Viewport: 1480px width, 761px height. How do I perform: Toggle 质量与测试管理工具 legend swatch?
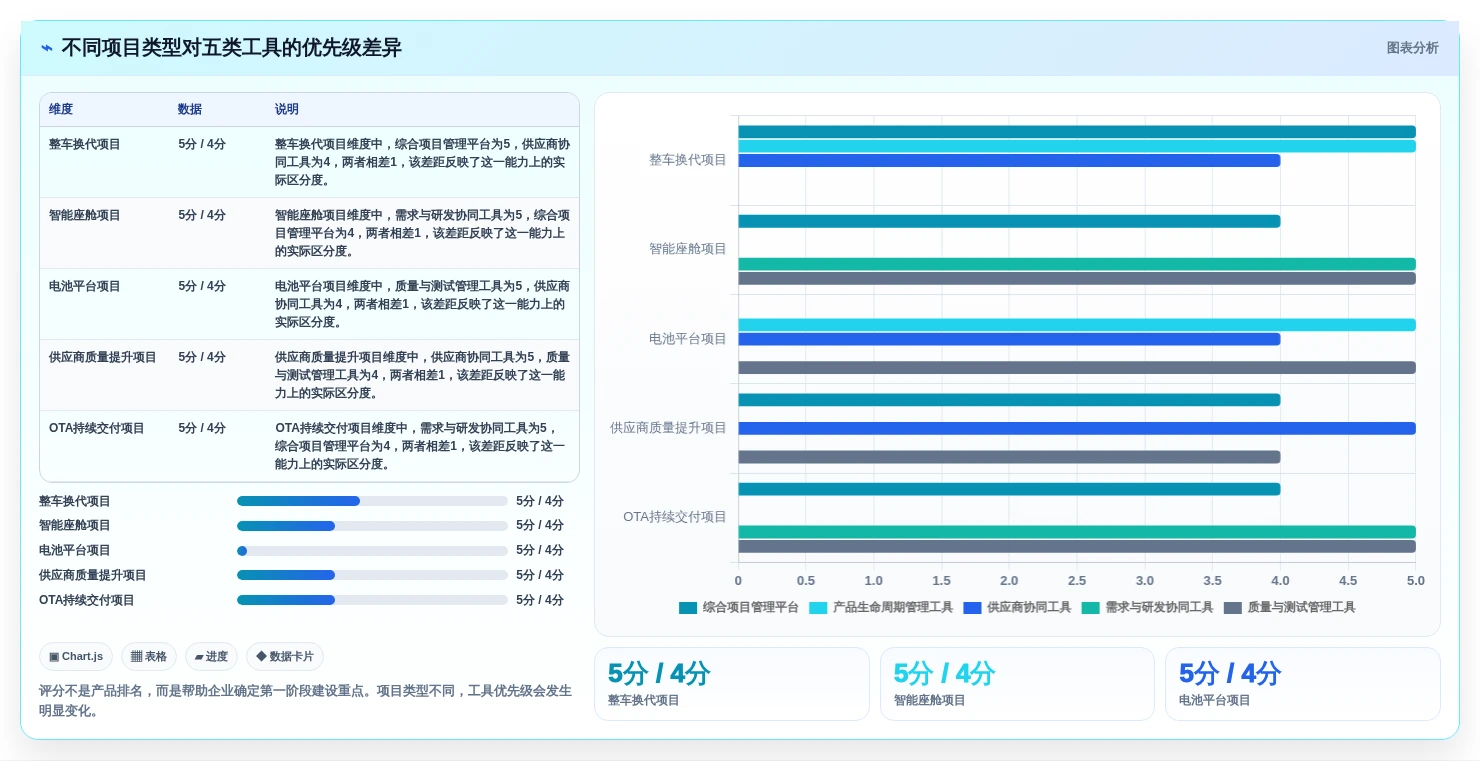click(1232, 607)
